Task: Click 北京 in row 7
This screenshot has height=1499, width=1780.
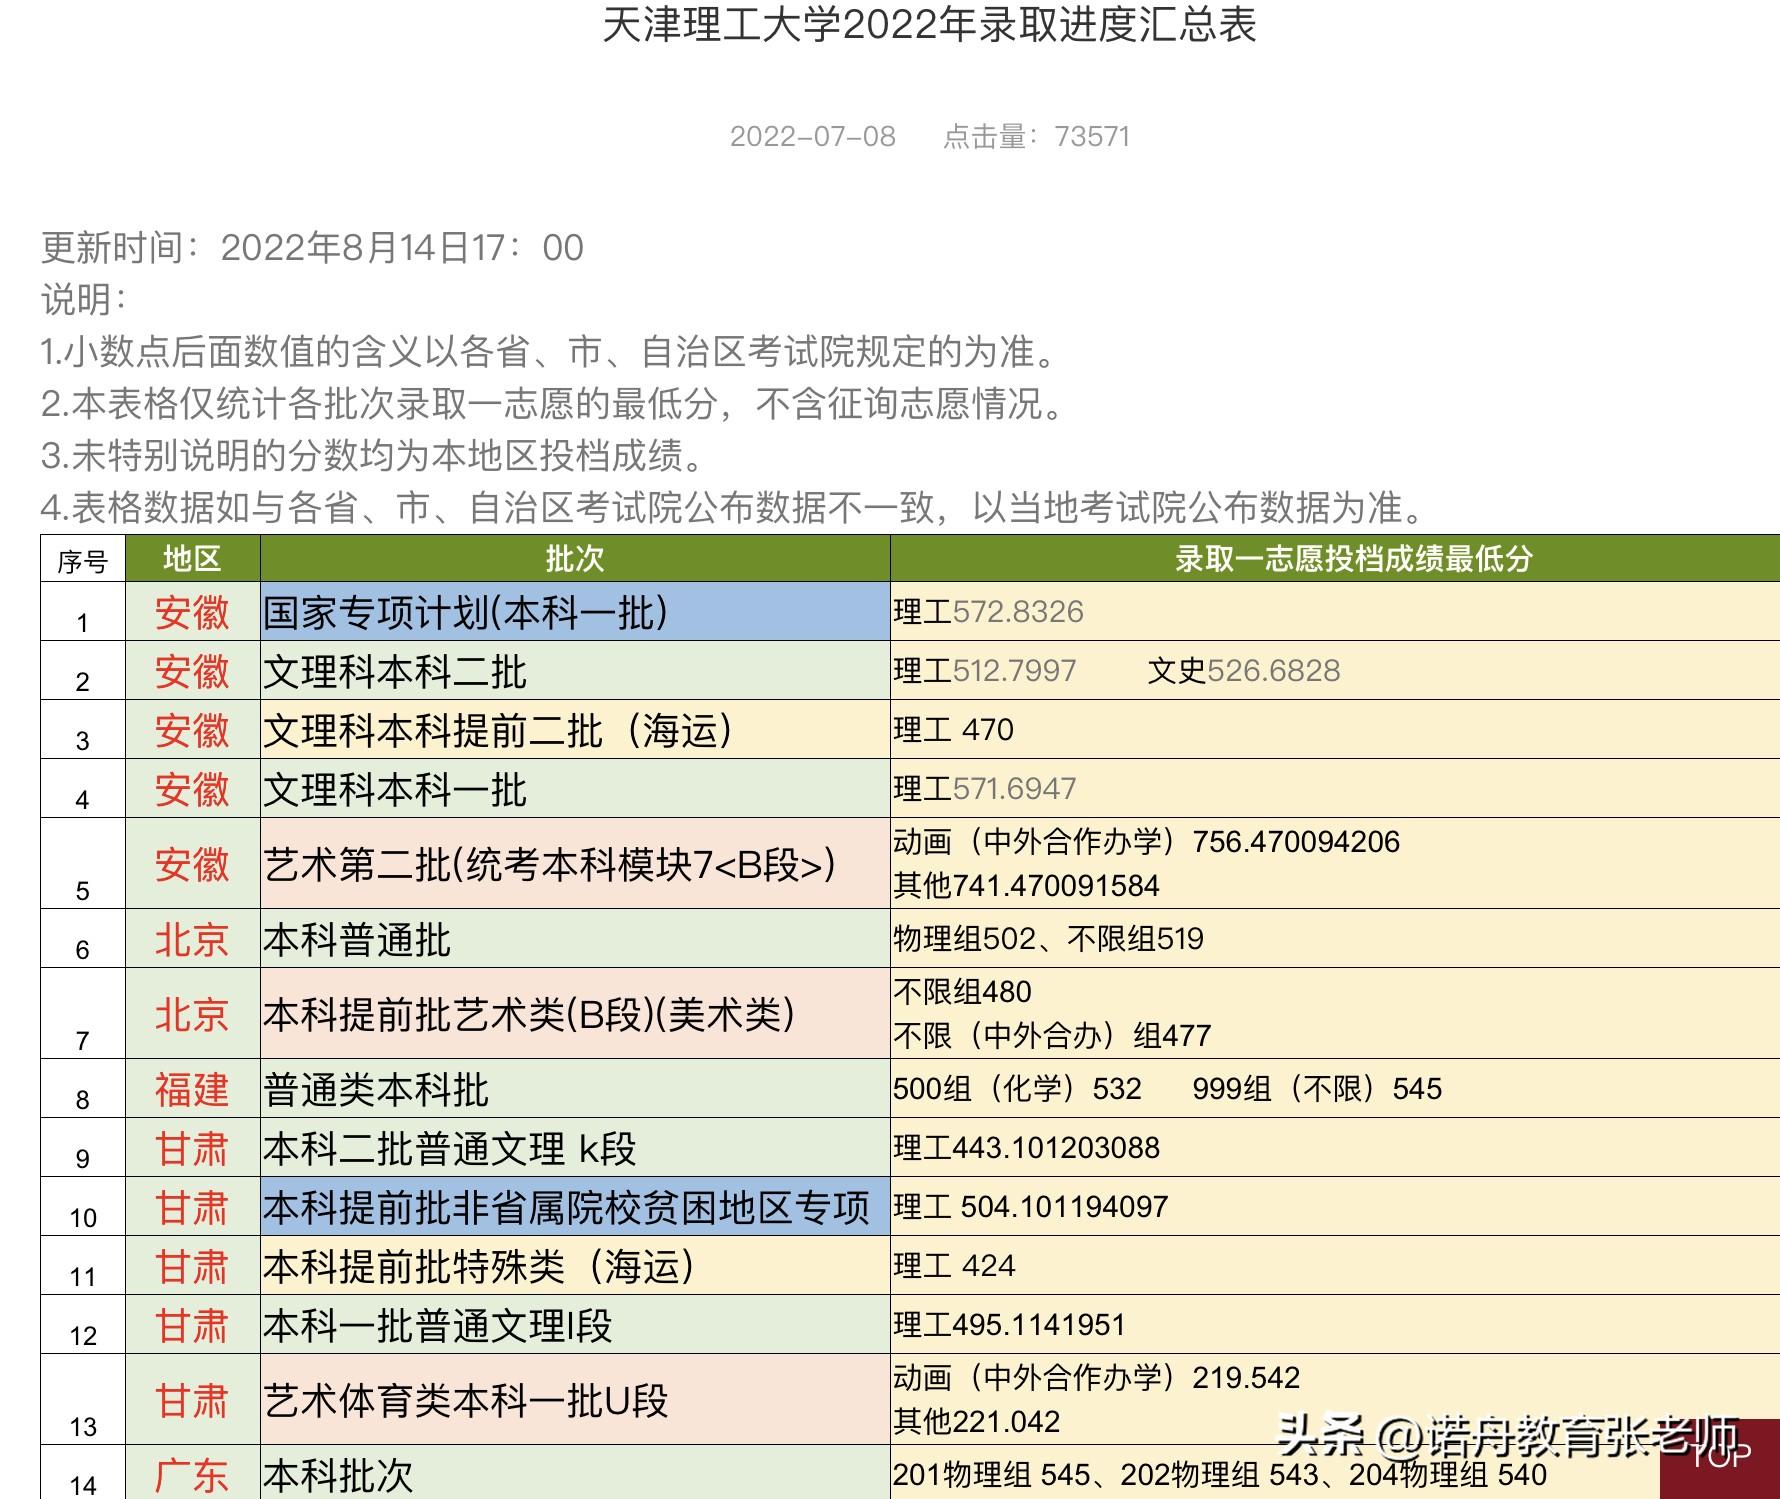Action: (192, 1014)
